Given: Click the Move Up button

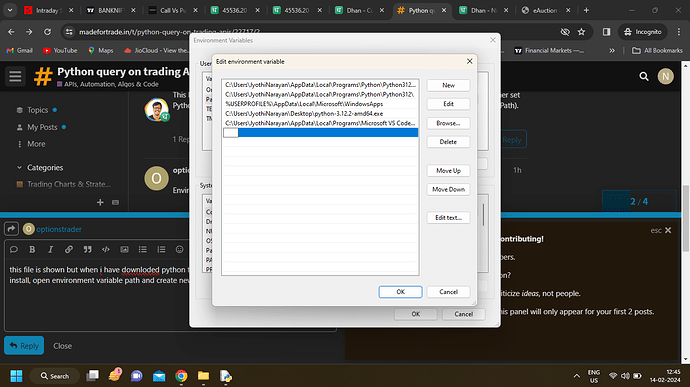Looking at the screenshot, I should [448, 171].
